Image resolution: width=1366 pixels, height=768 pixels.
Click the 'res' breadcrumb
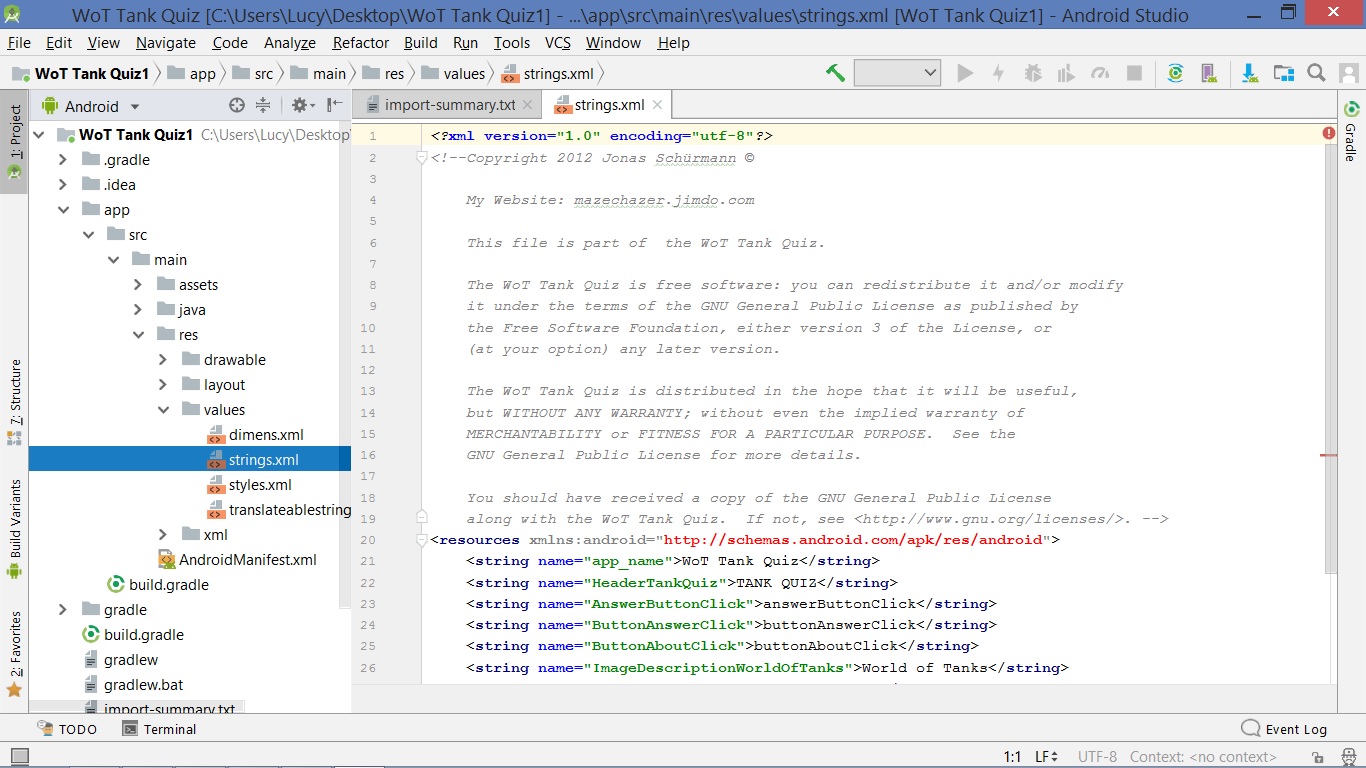click(385, 73)
